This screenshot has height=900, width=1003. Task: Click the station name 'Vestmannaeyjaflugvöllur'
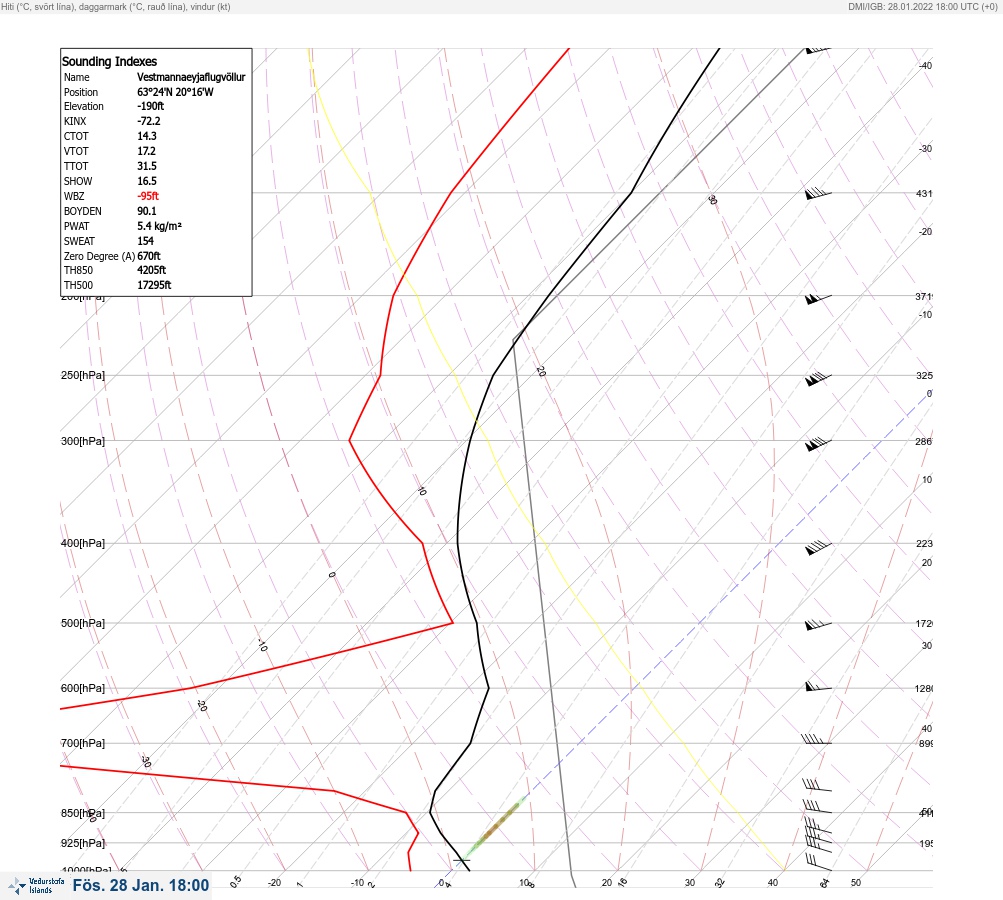point(191,77)
